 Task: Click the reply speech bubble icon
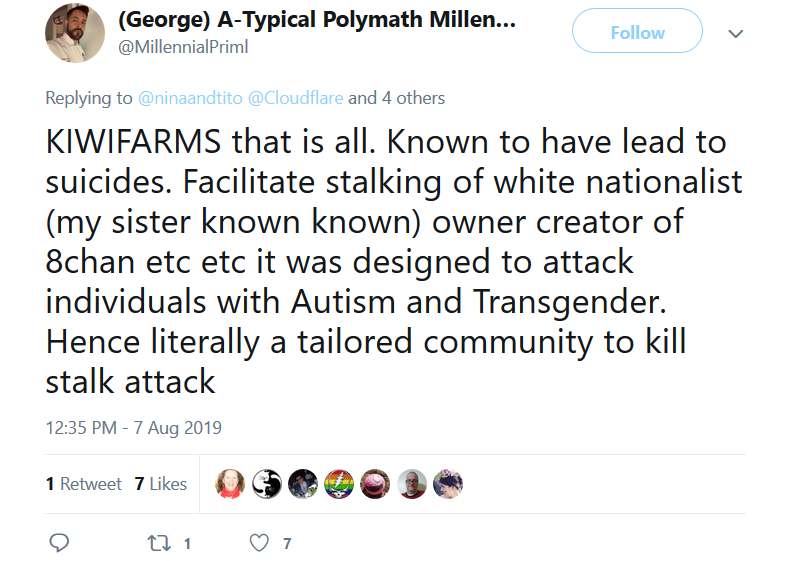tap(59, 543)
